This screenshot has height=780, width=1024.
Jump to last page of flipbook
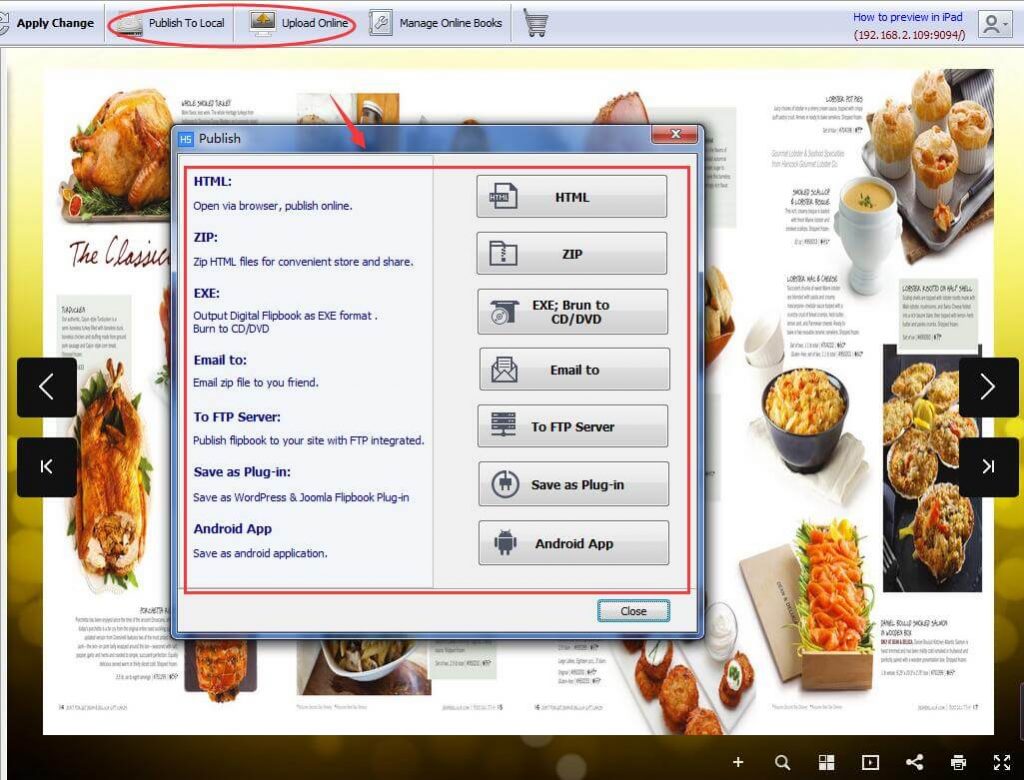tap(988, 467)
